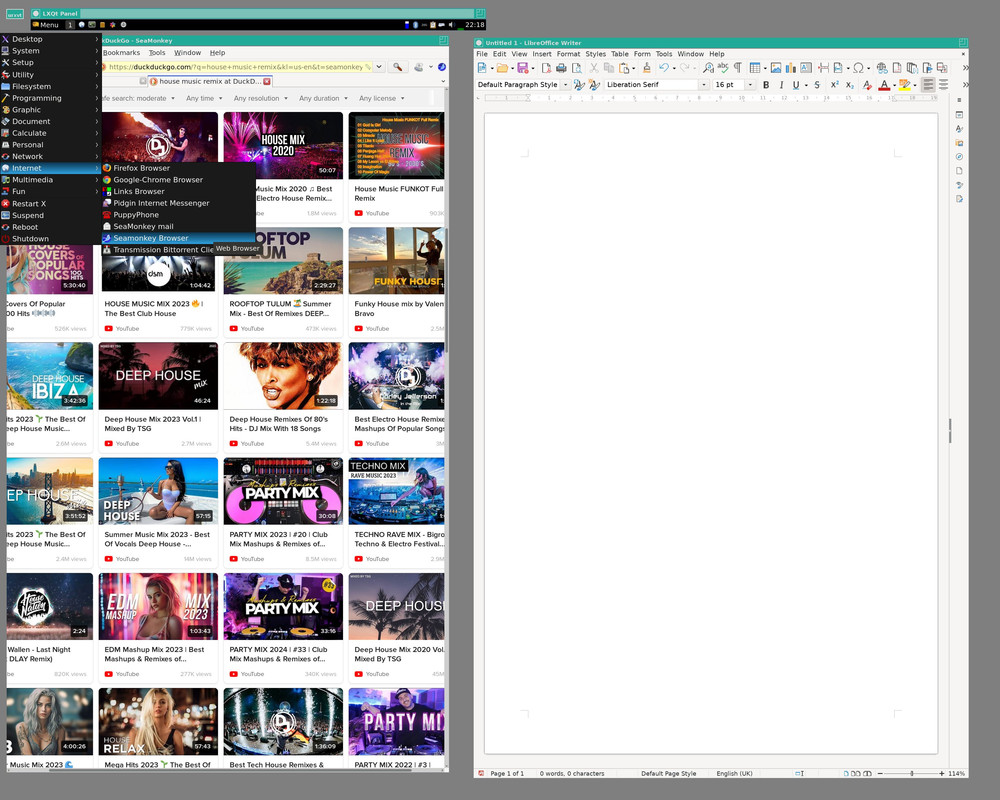Click SeaMonkey search magnifier button
The height and width of the screenshot is (800, 1000).
coord(397,67)
